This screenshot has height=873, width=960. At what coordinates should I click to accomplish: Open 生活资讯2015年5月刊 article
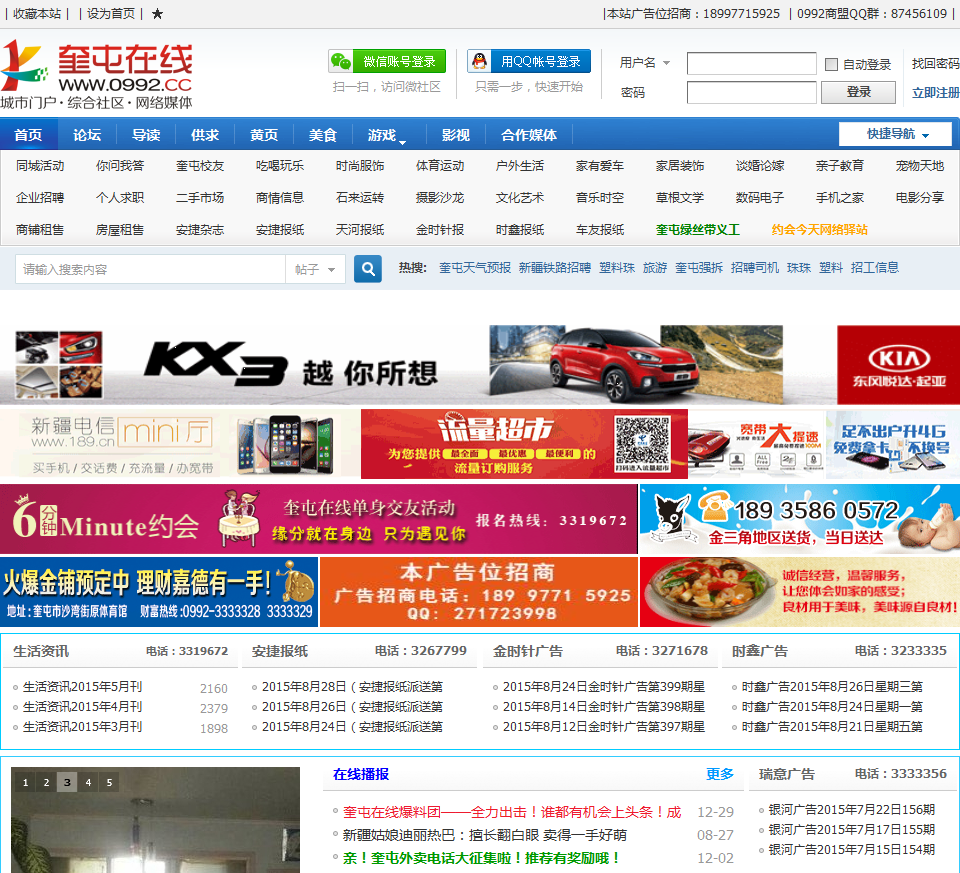click(82, 687)
